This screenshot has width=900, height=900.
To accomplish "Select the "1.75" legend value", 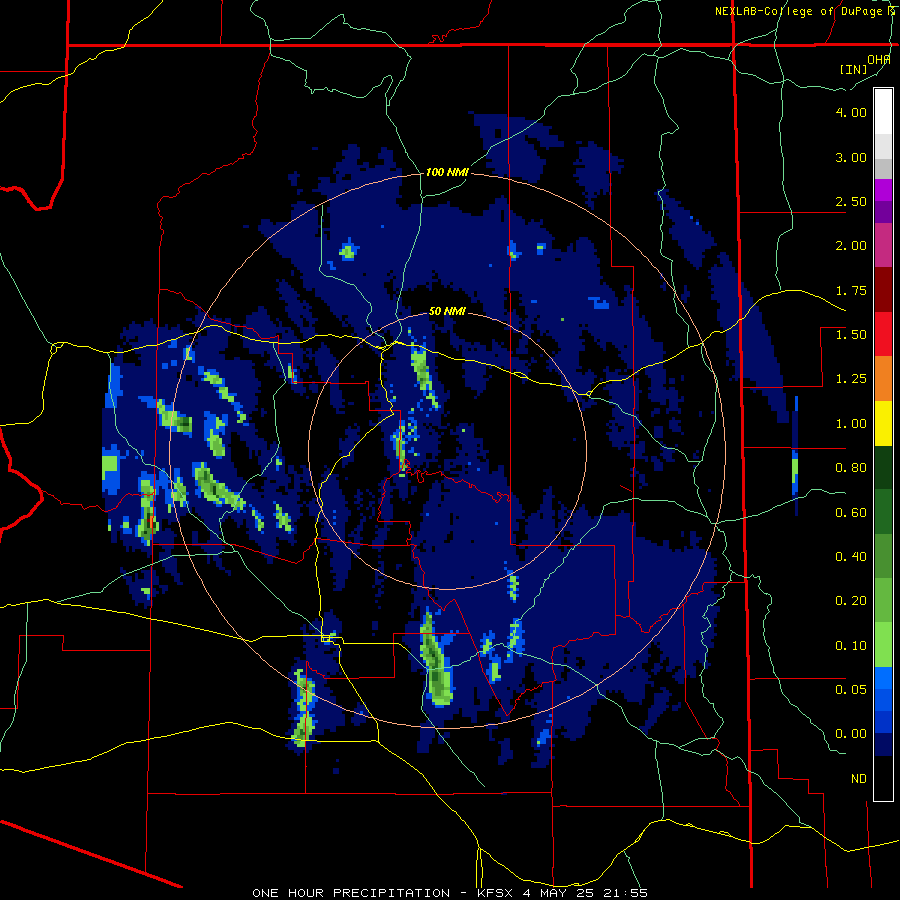I will [851, 290].
